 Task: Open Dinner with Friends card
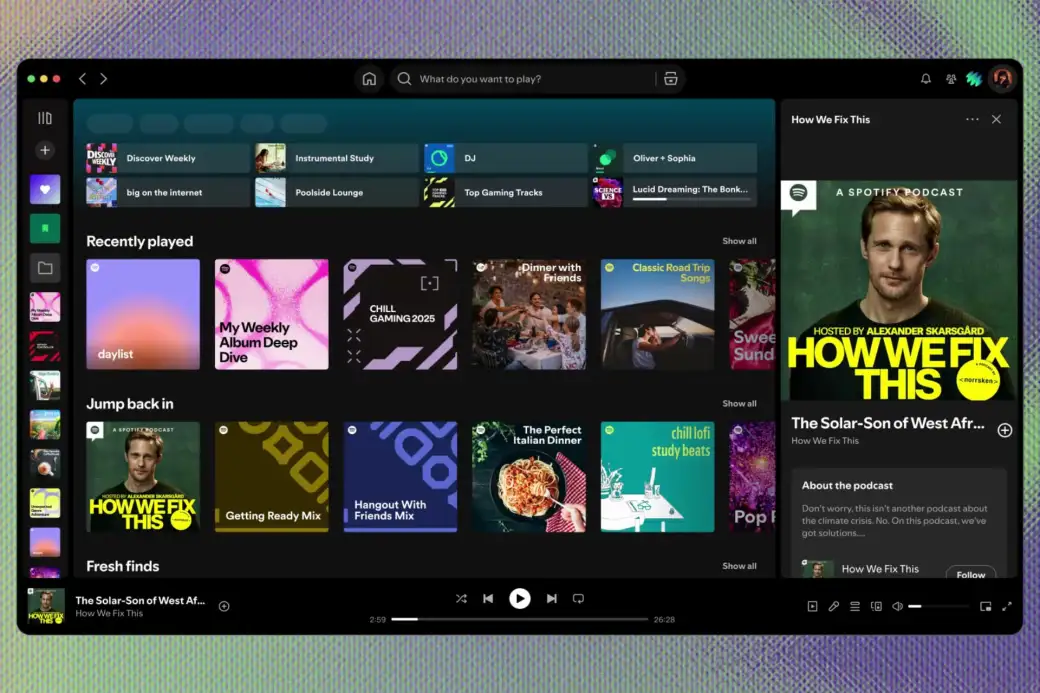coord(529,314)
